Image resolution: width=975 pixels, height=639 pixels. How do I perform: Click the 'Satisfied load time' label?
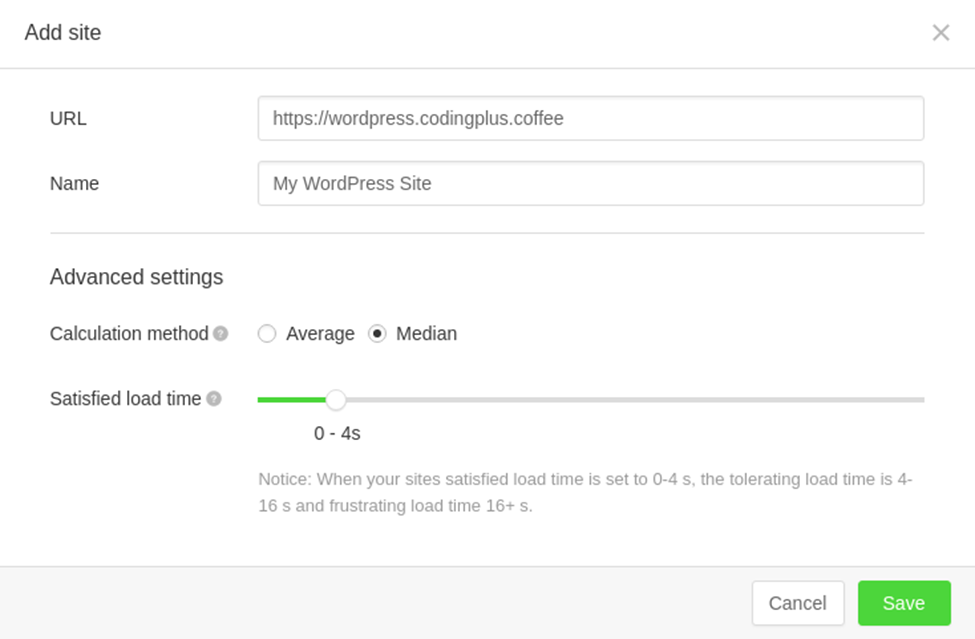tap(125, 398)
